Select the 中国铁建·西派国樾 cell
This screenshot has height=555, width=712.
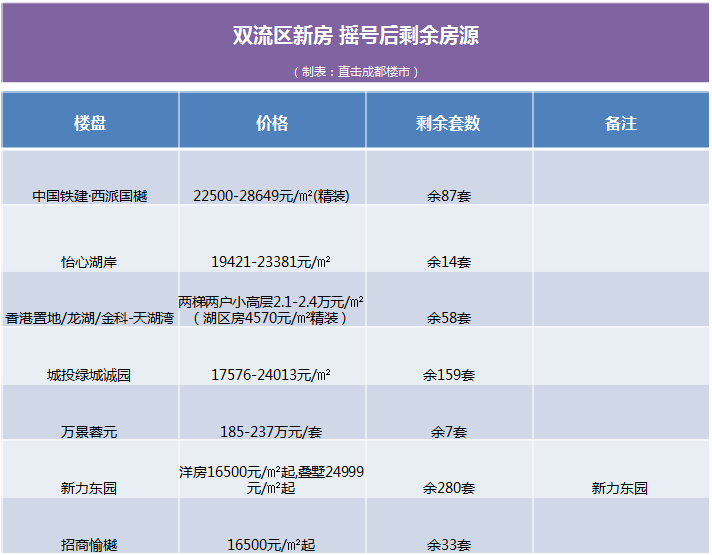coord(90,196)
